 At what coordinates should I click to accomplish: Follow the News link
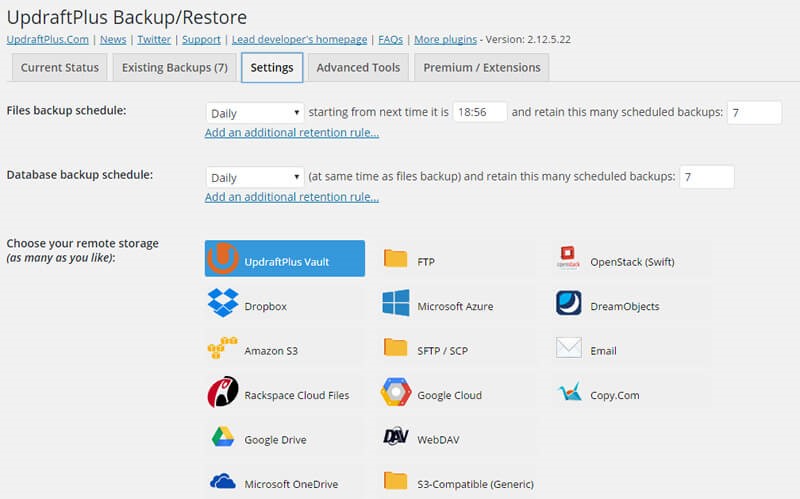coord(113,40)
